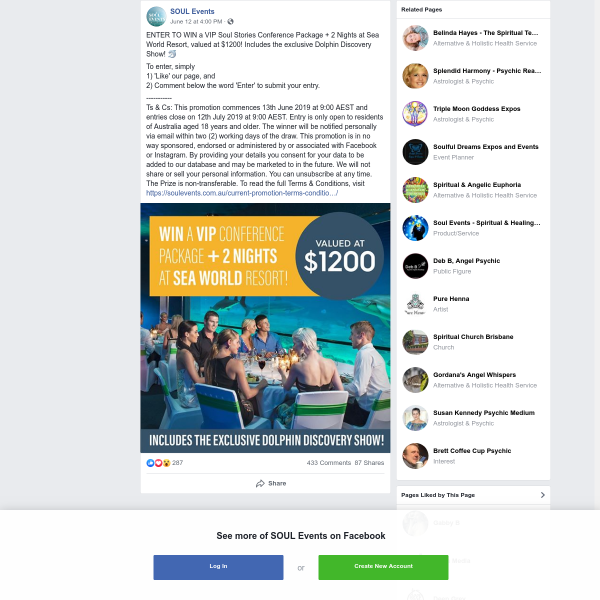Open Deb B, Angel Psychic avatar
Viewport: 600px width, 600px height.
415,266
